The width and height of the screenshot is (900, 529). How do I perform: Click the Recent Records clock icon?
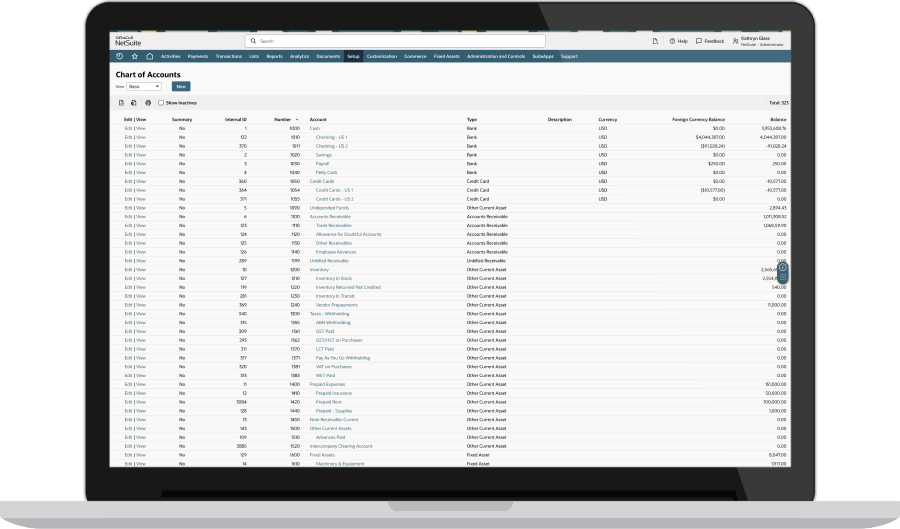click(x=120, y=56)
